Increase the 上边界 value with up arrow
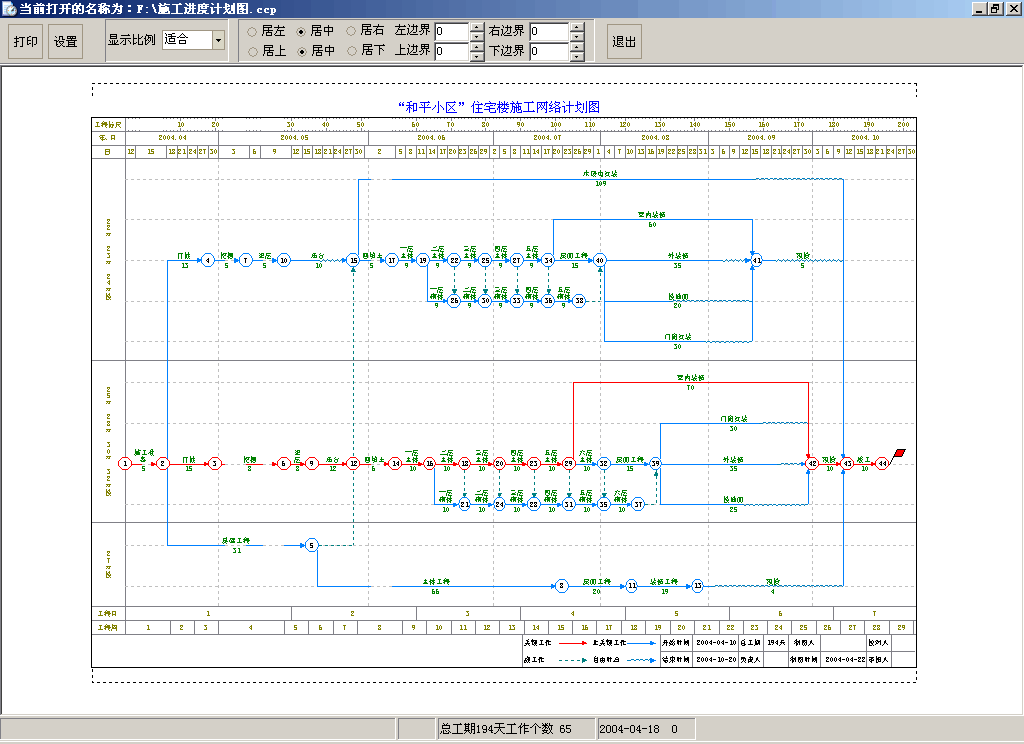This screenshot has width=1024, height=744. tap(477, 47)
